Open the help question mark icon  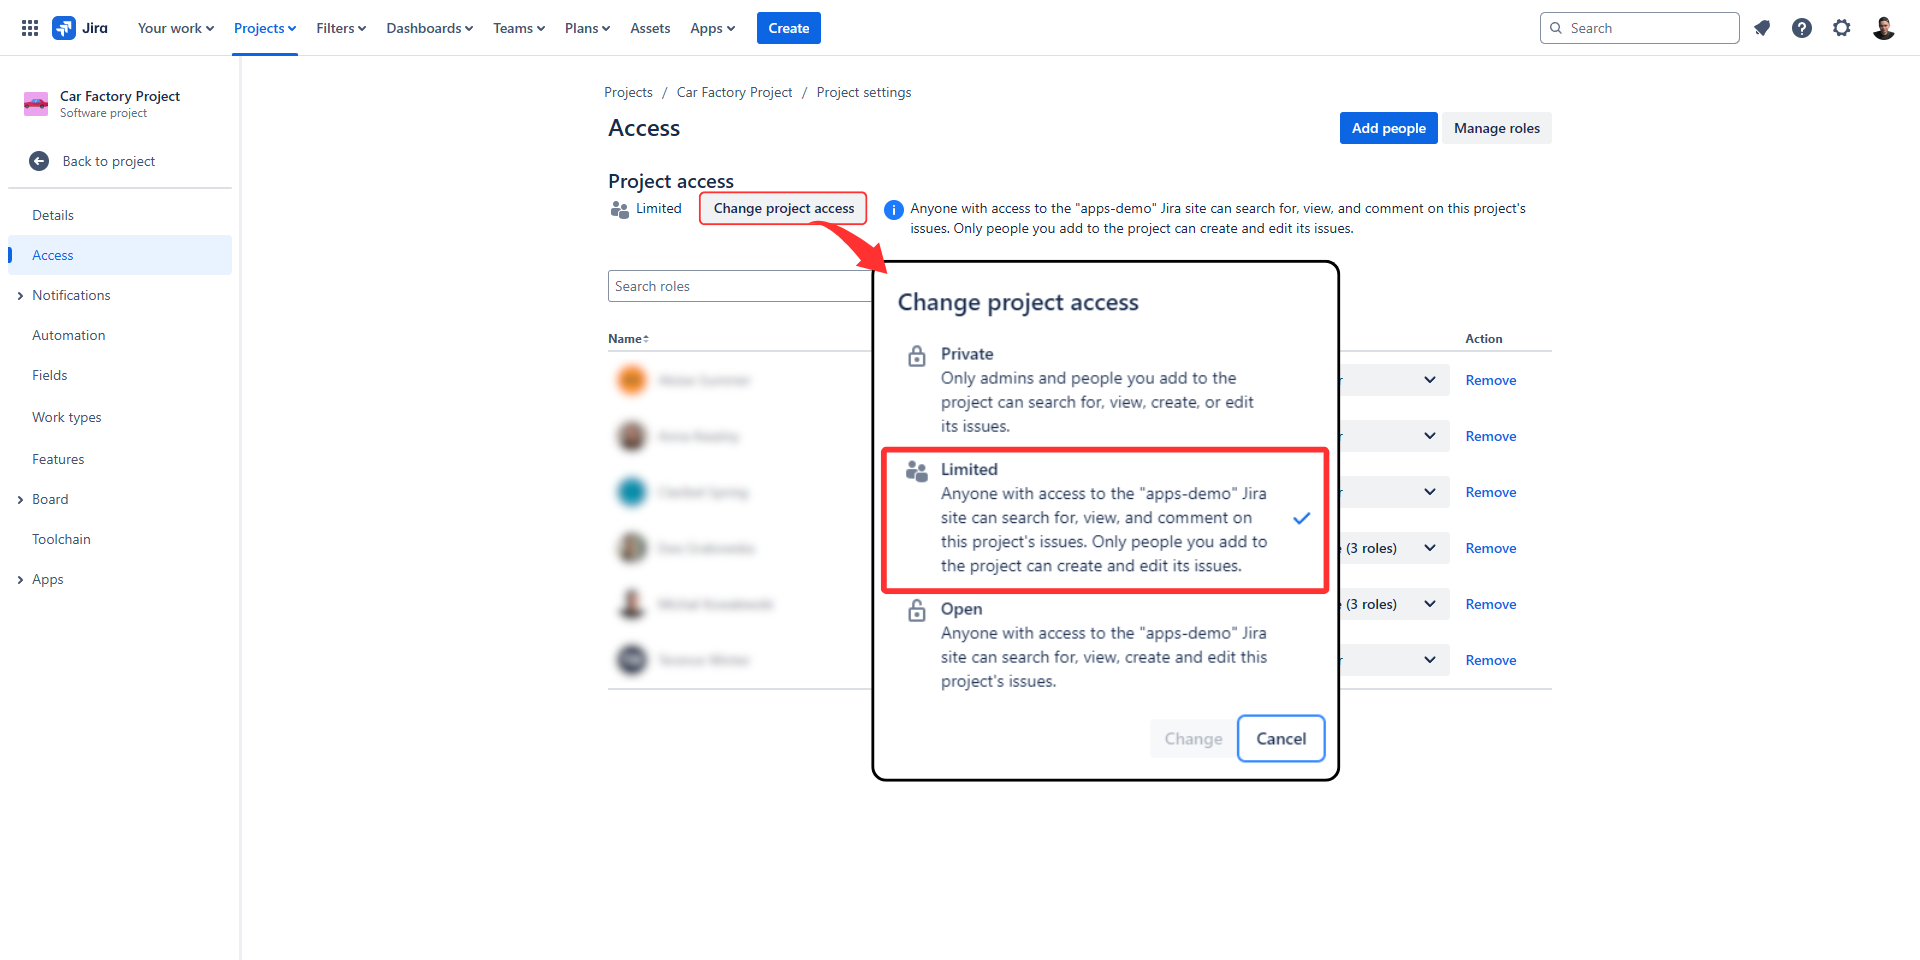coord(1802,28)
